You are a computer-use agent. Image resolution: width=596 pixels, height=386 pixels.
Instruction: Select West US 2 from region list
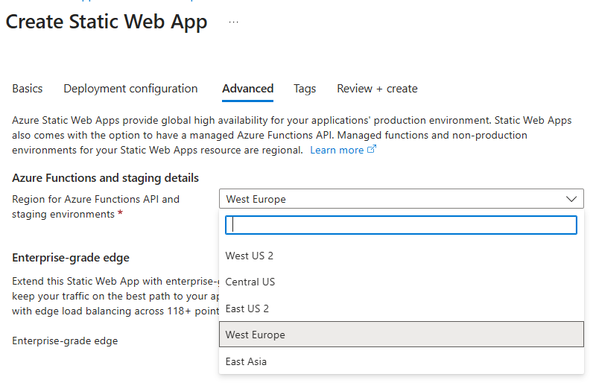tap(401, 256)
